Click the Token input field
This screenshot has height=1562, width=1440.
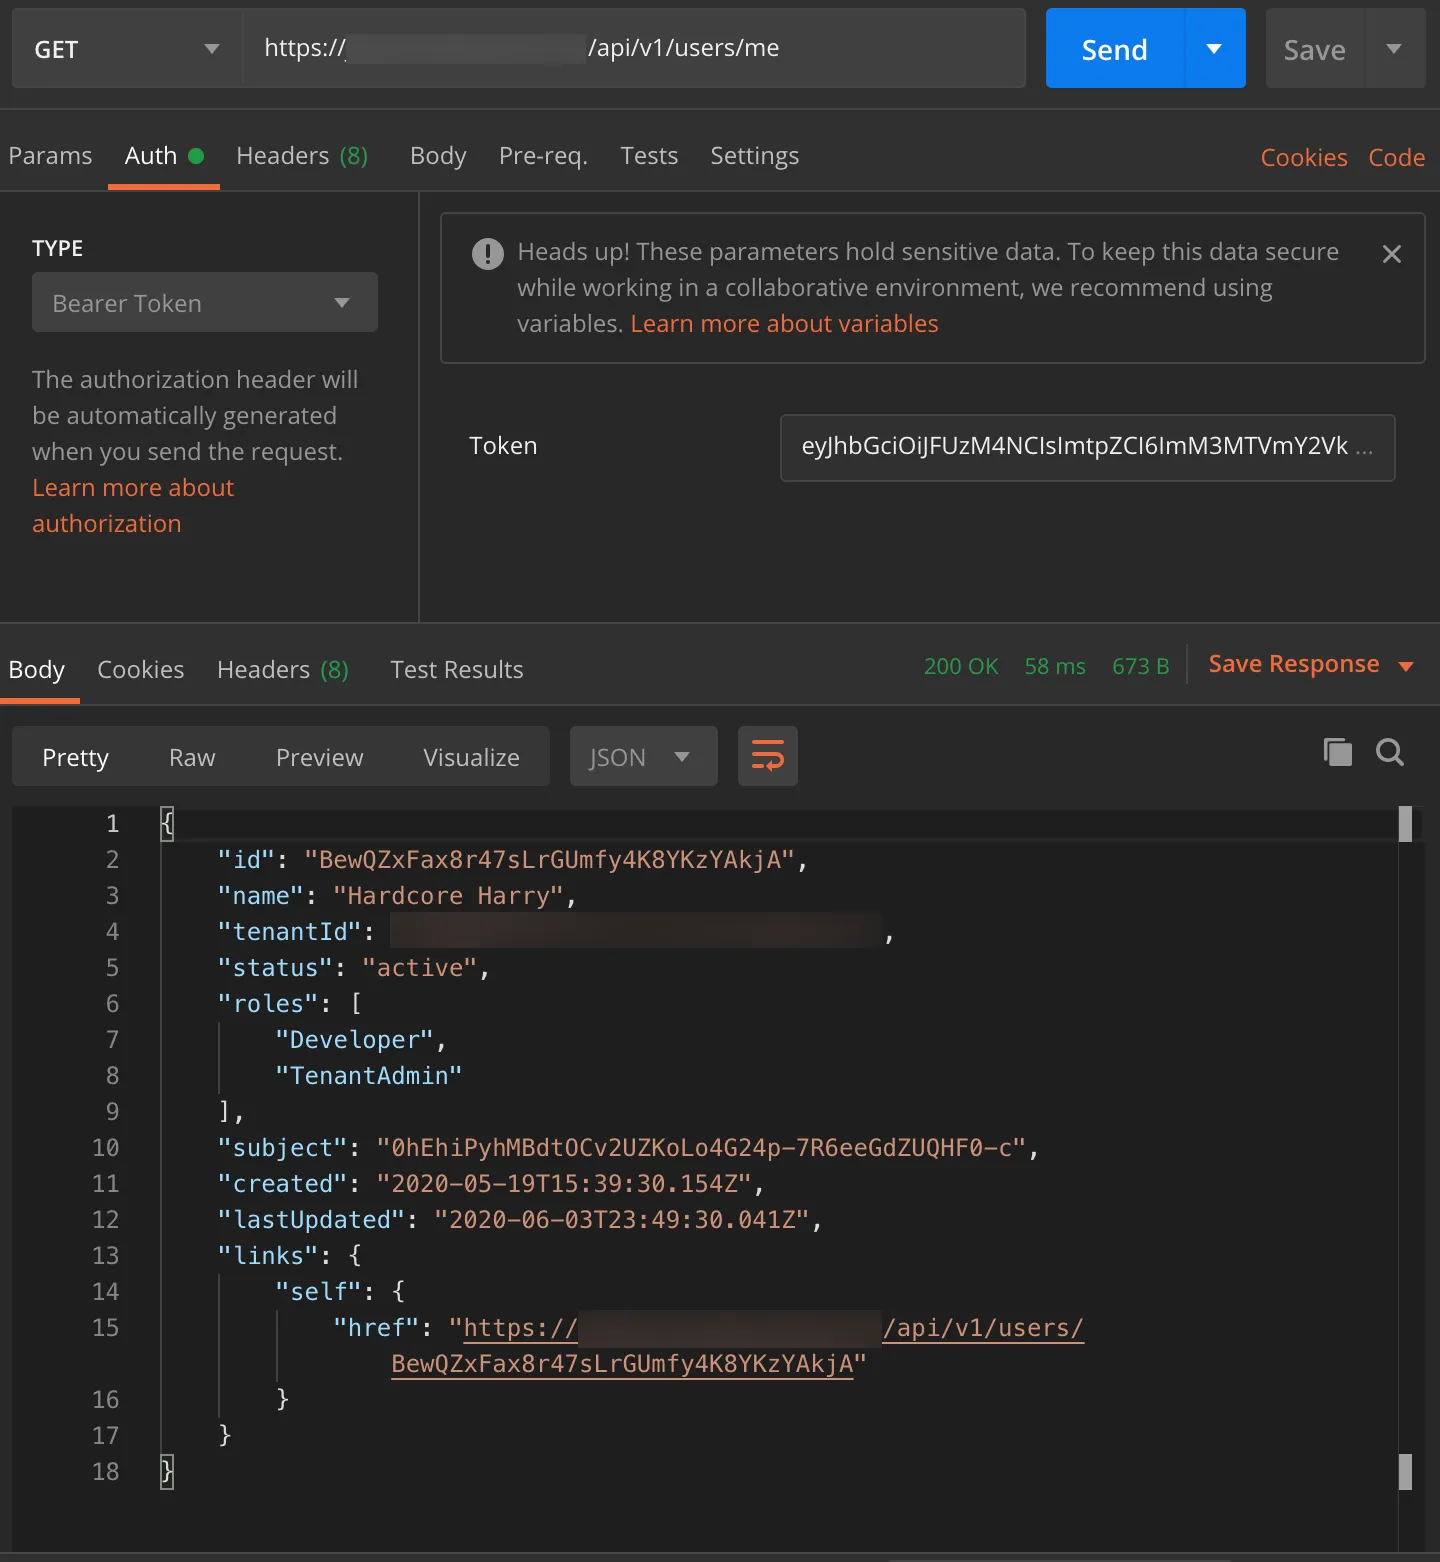tap(1087, 447)
